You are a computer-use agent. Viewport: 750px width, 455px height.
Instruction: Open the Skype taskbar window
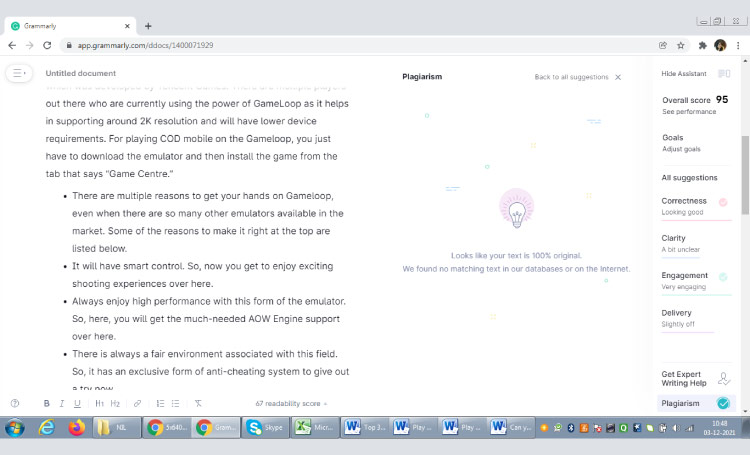click(265, 427)
